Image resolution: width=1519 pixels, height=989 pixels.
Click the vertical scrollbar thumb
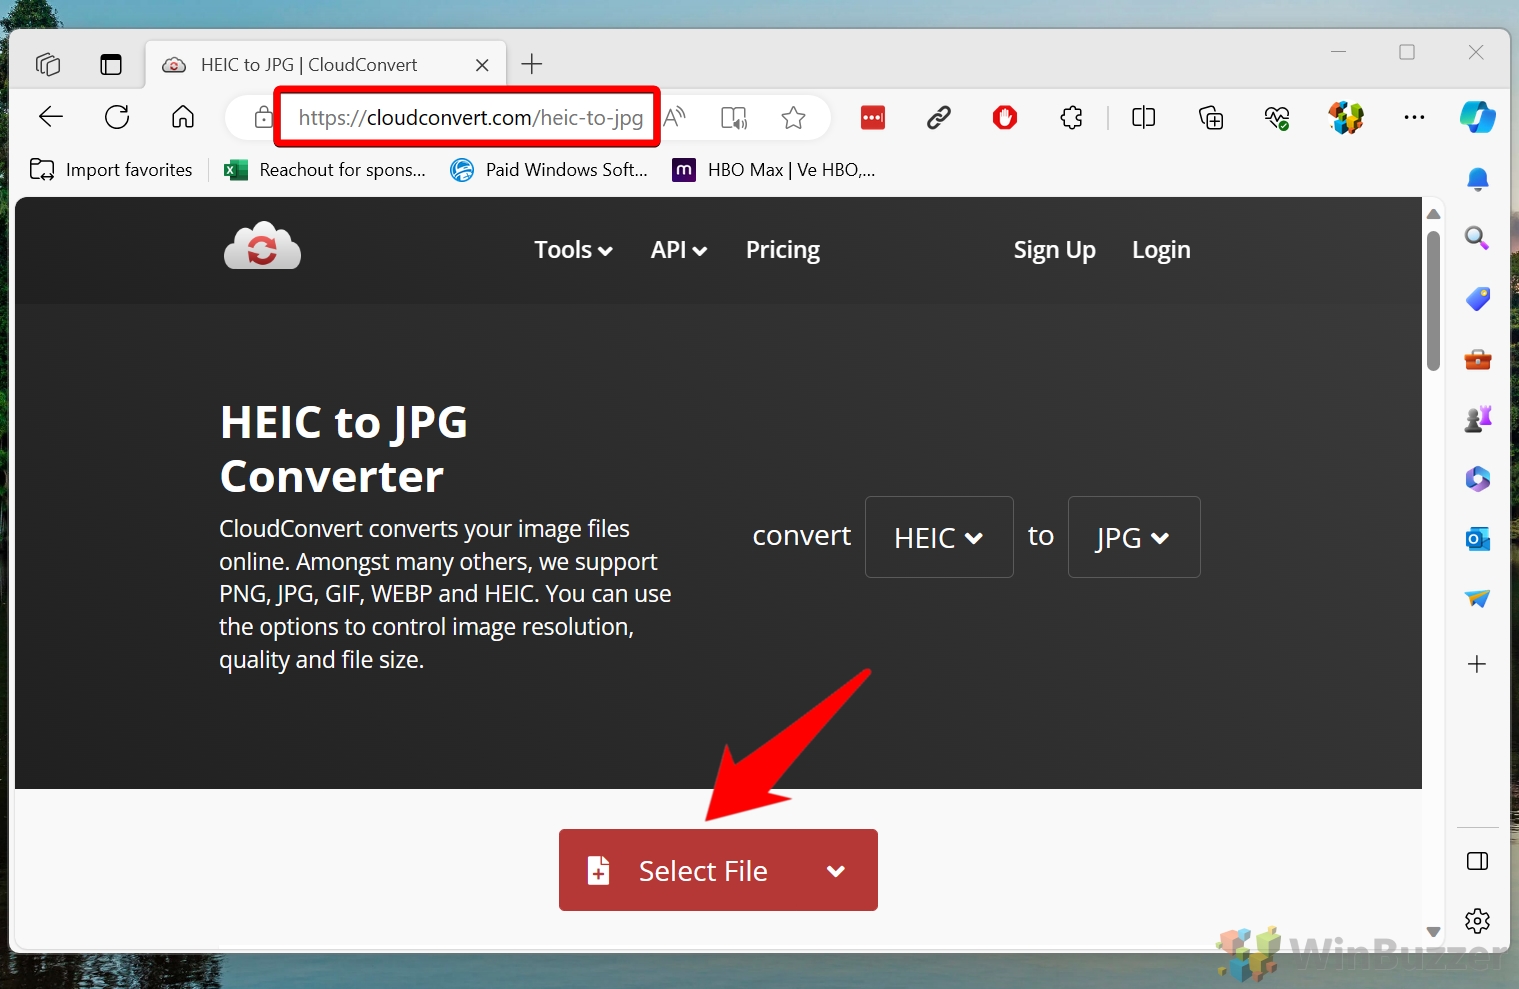1433,301
